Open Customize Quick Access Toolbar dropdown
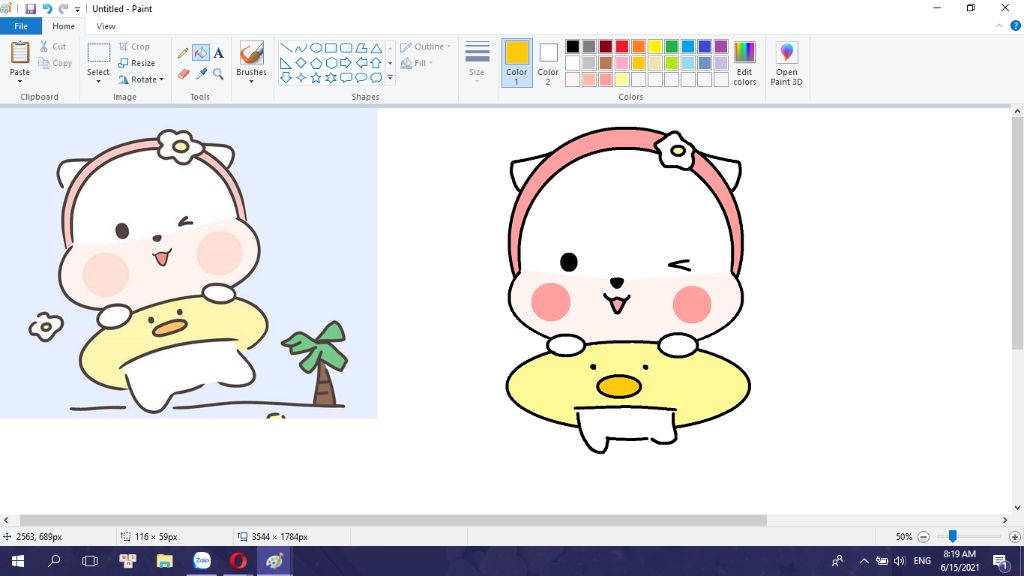Screen dimensions: 1024x576 tap(78, 9)
